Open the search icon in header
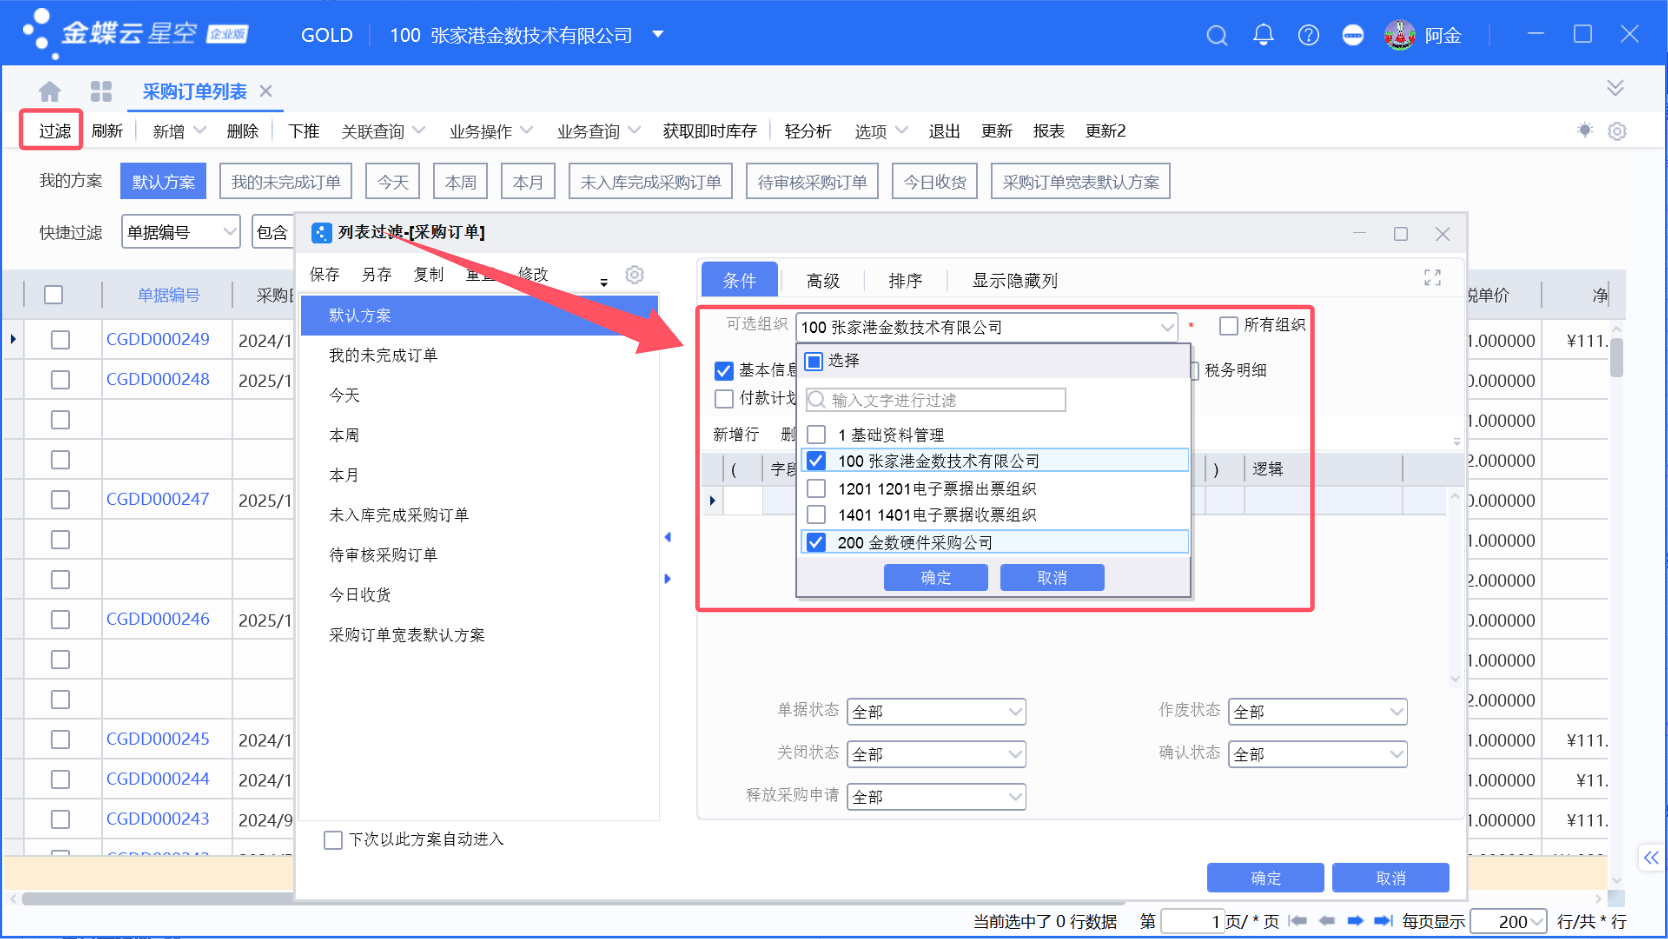The width and height of the screenshot is (1668, 939). pos(1216,35)
